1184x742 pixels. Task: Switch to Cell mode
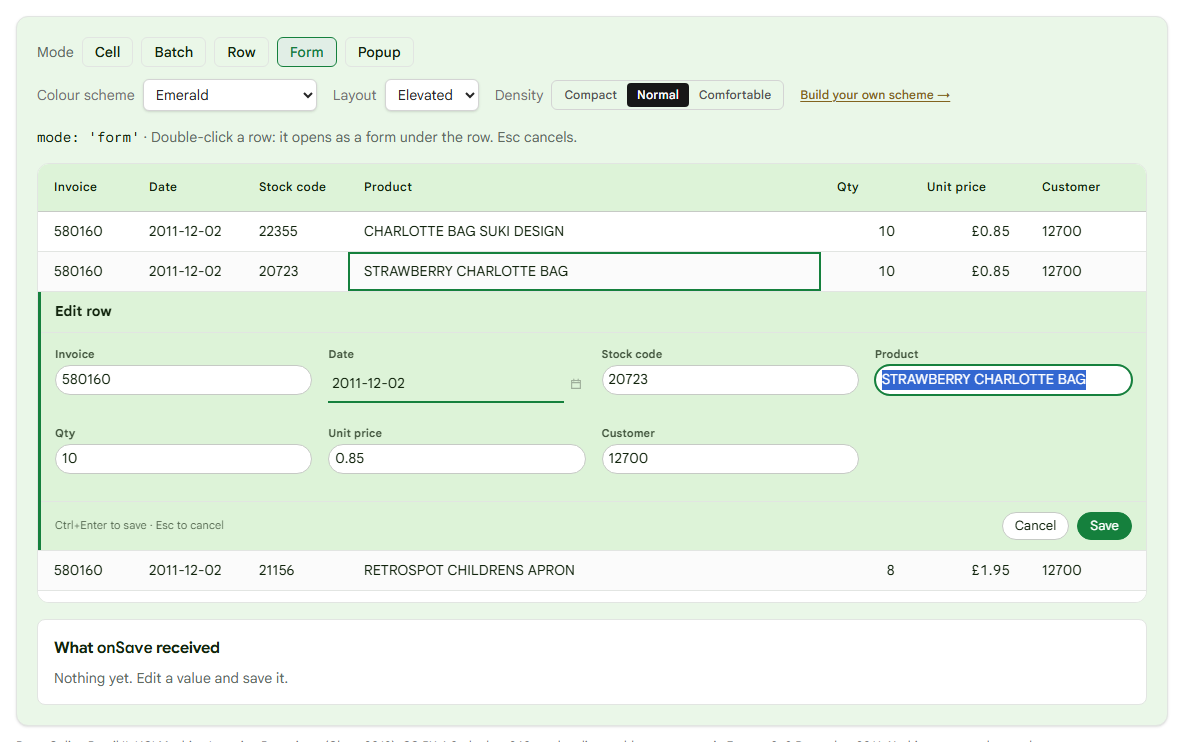[107, 52]
